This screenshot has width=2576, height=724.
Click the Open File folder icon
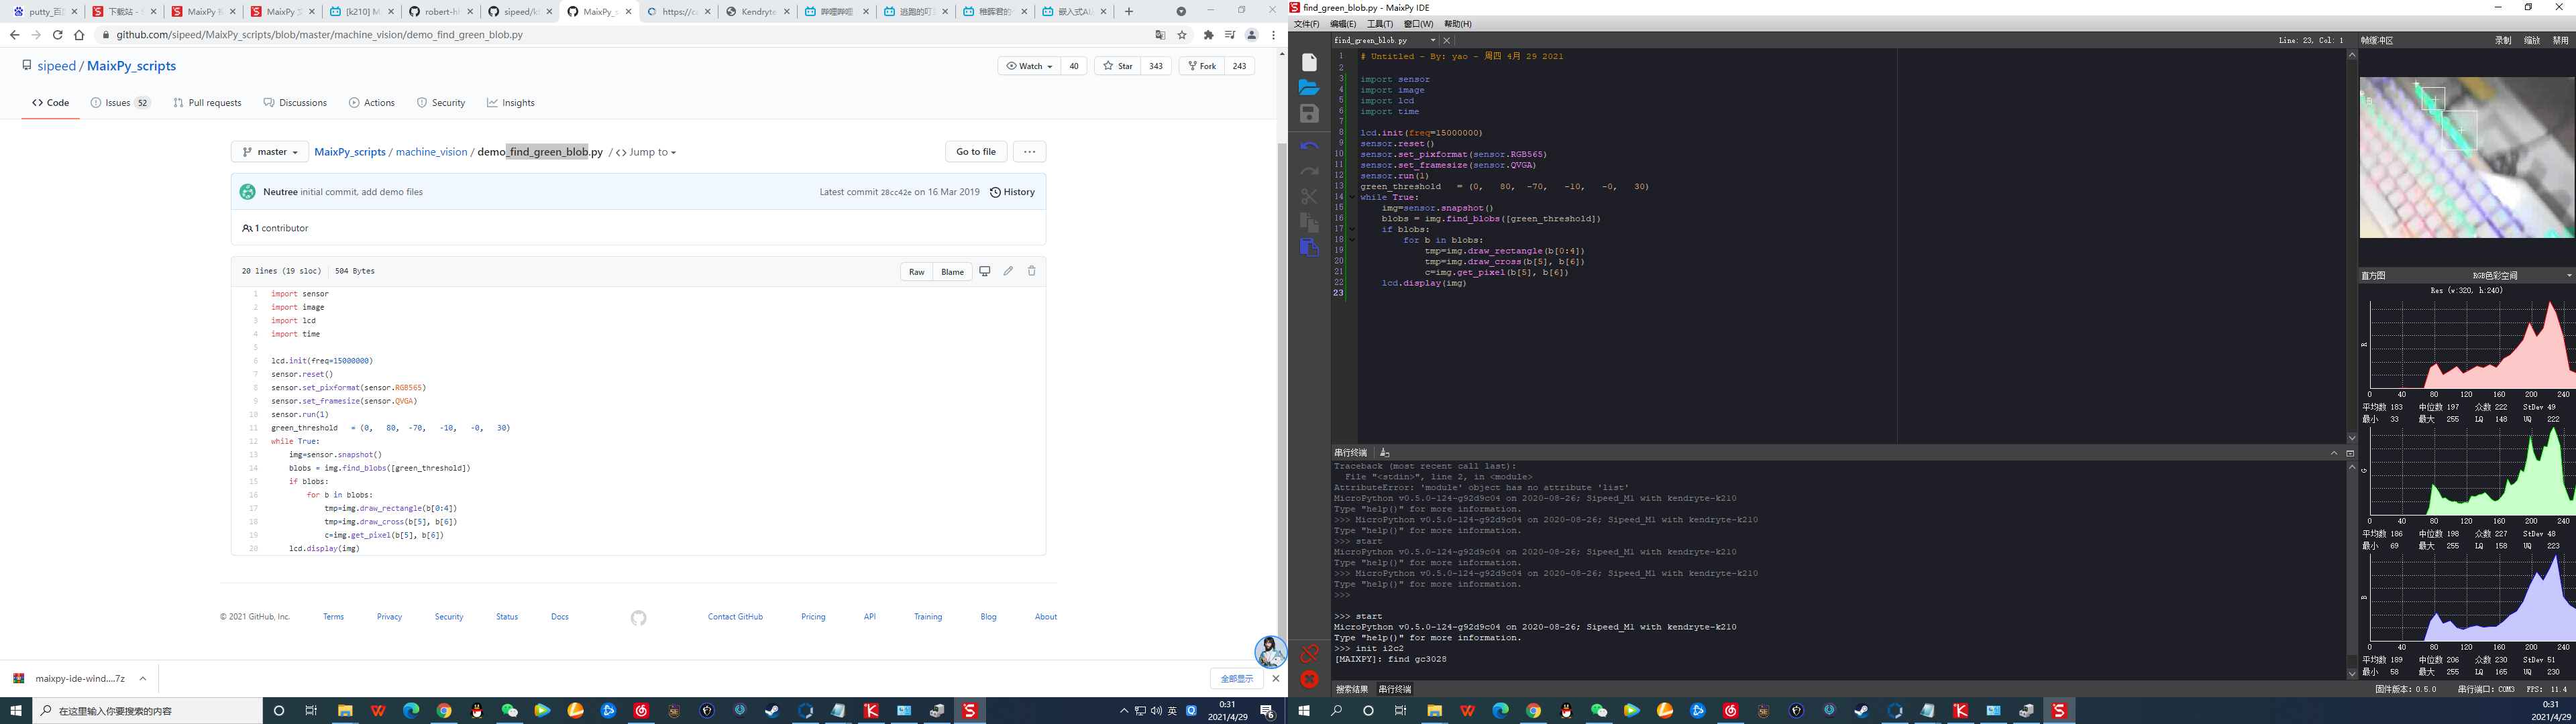(1309, 88)
